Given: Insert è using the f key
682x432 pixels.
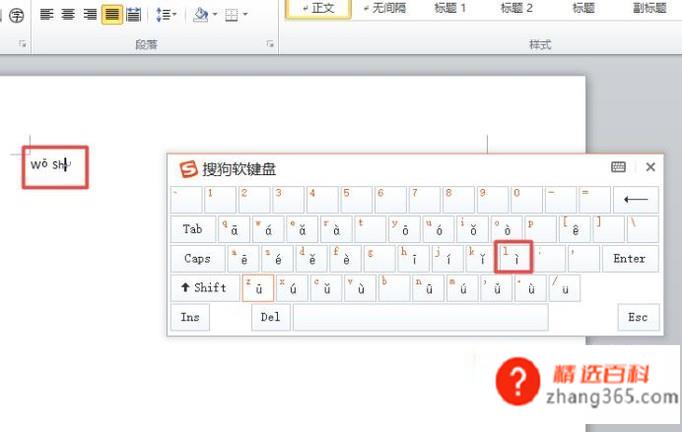Looking at the screenshot, I should (x=346, y=258).
